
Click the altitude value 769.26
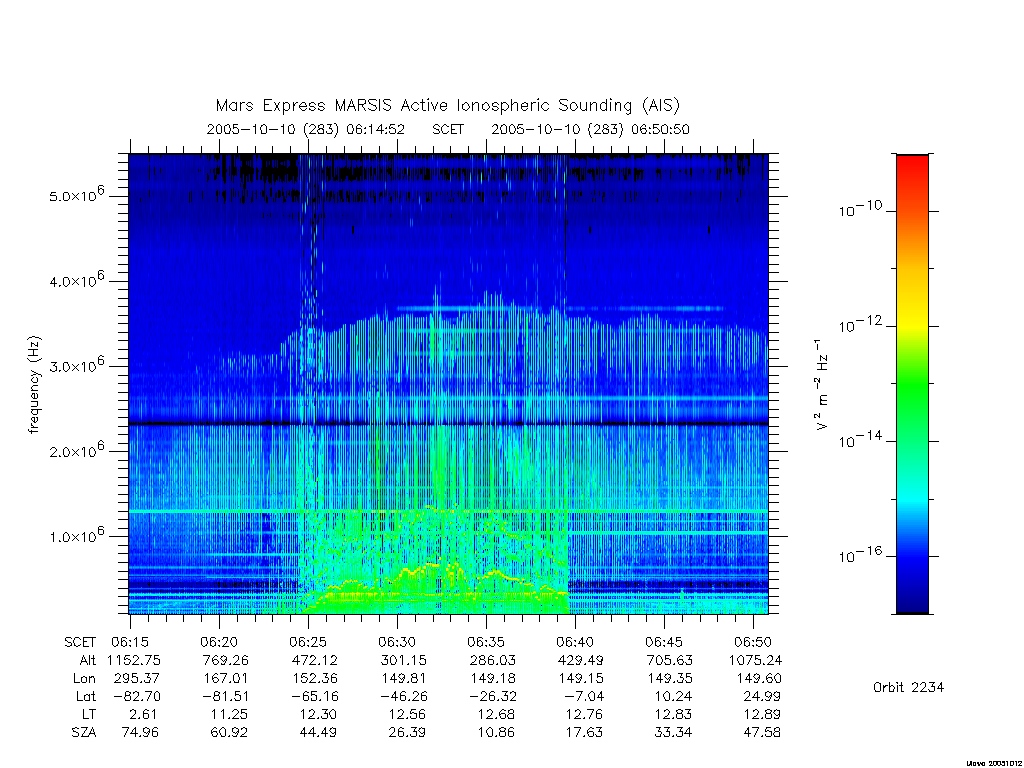(x=226, y=660)
